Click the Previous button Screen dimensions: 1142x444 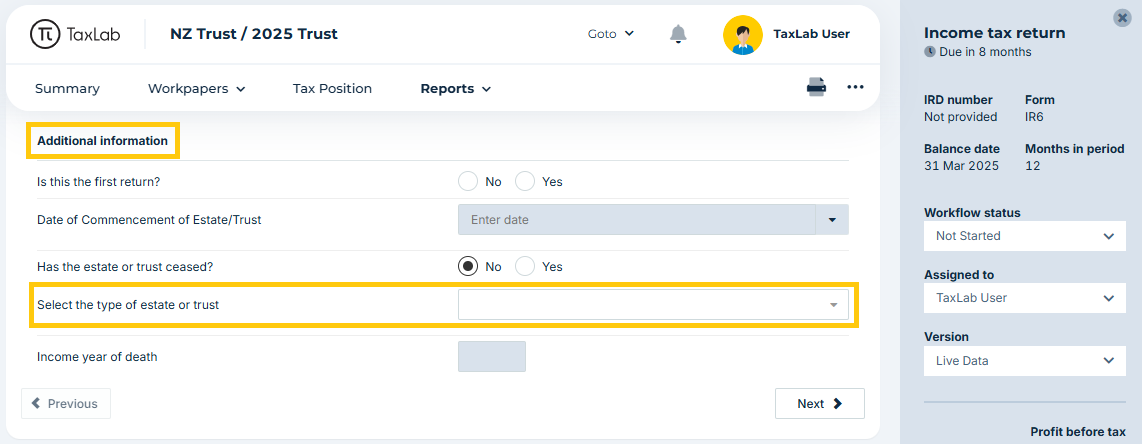[x=66, y=404]
